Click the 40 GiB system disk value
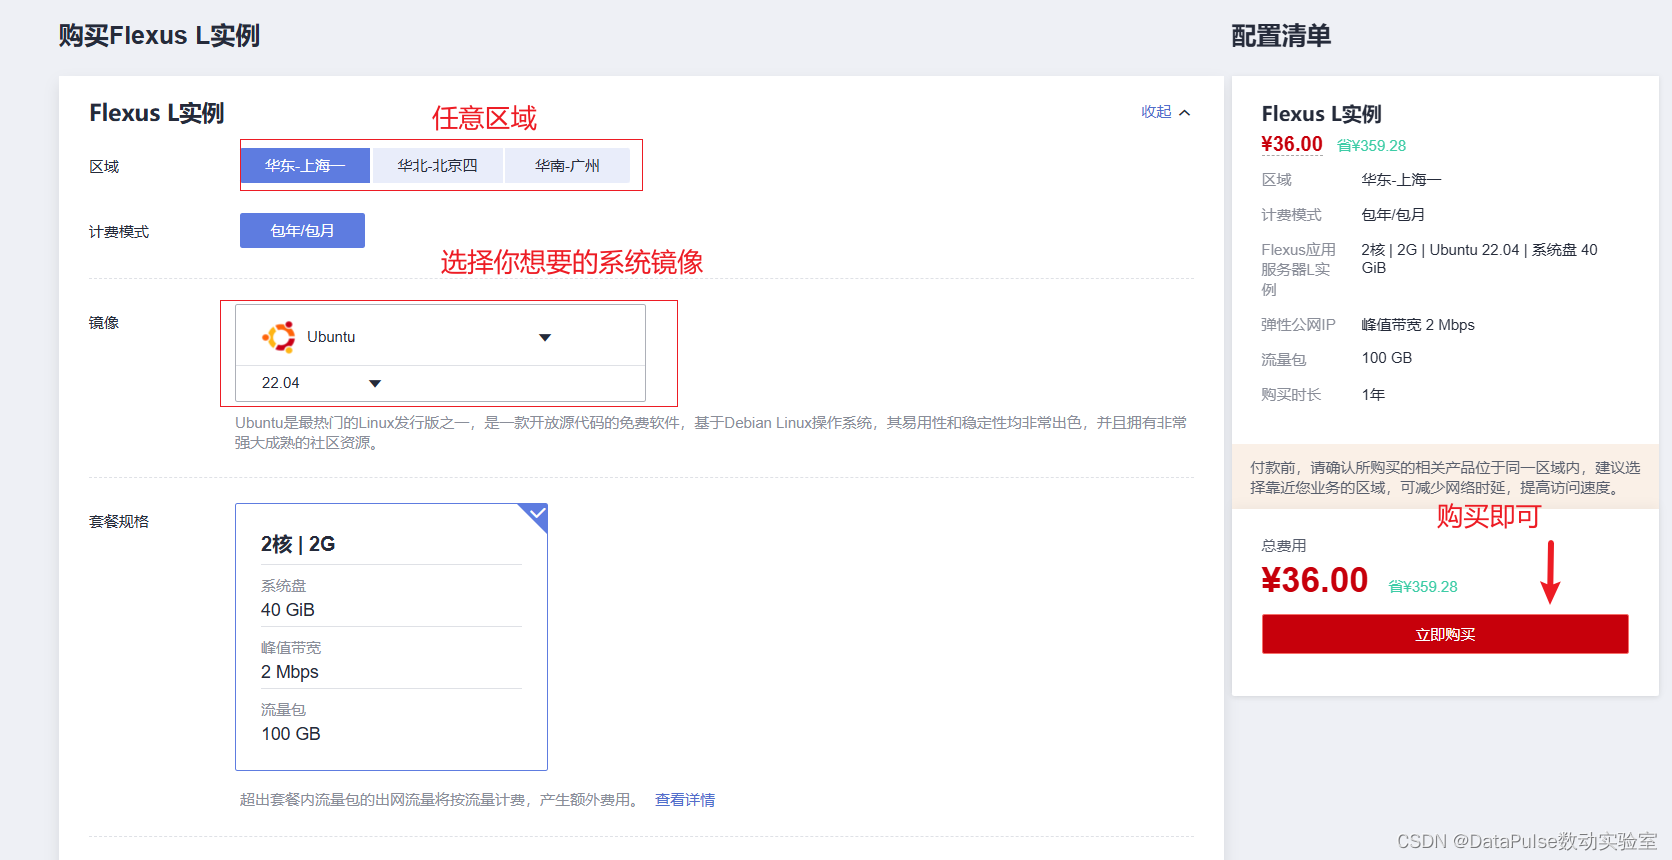This screenshot has height=860, width=1672. 288,610
